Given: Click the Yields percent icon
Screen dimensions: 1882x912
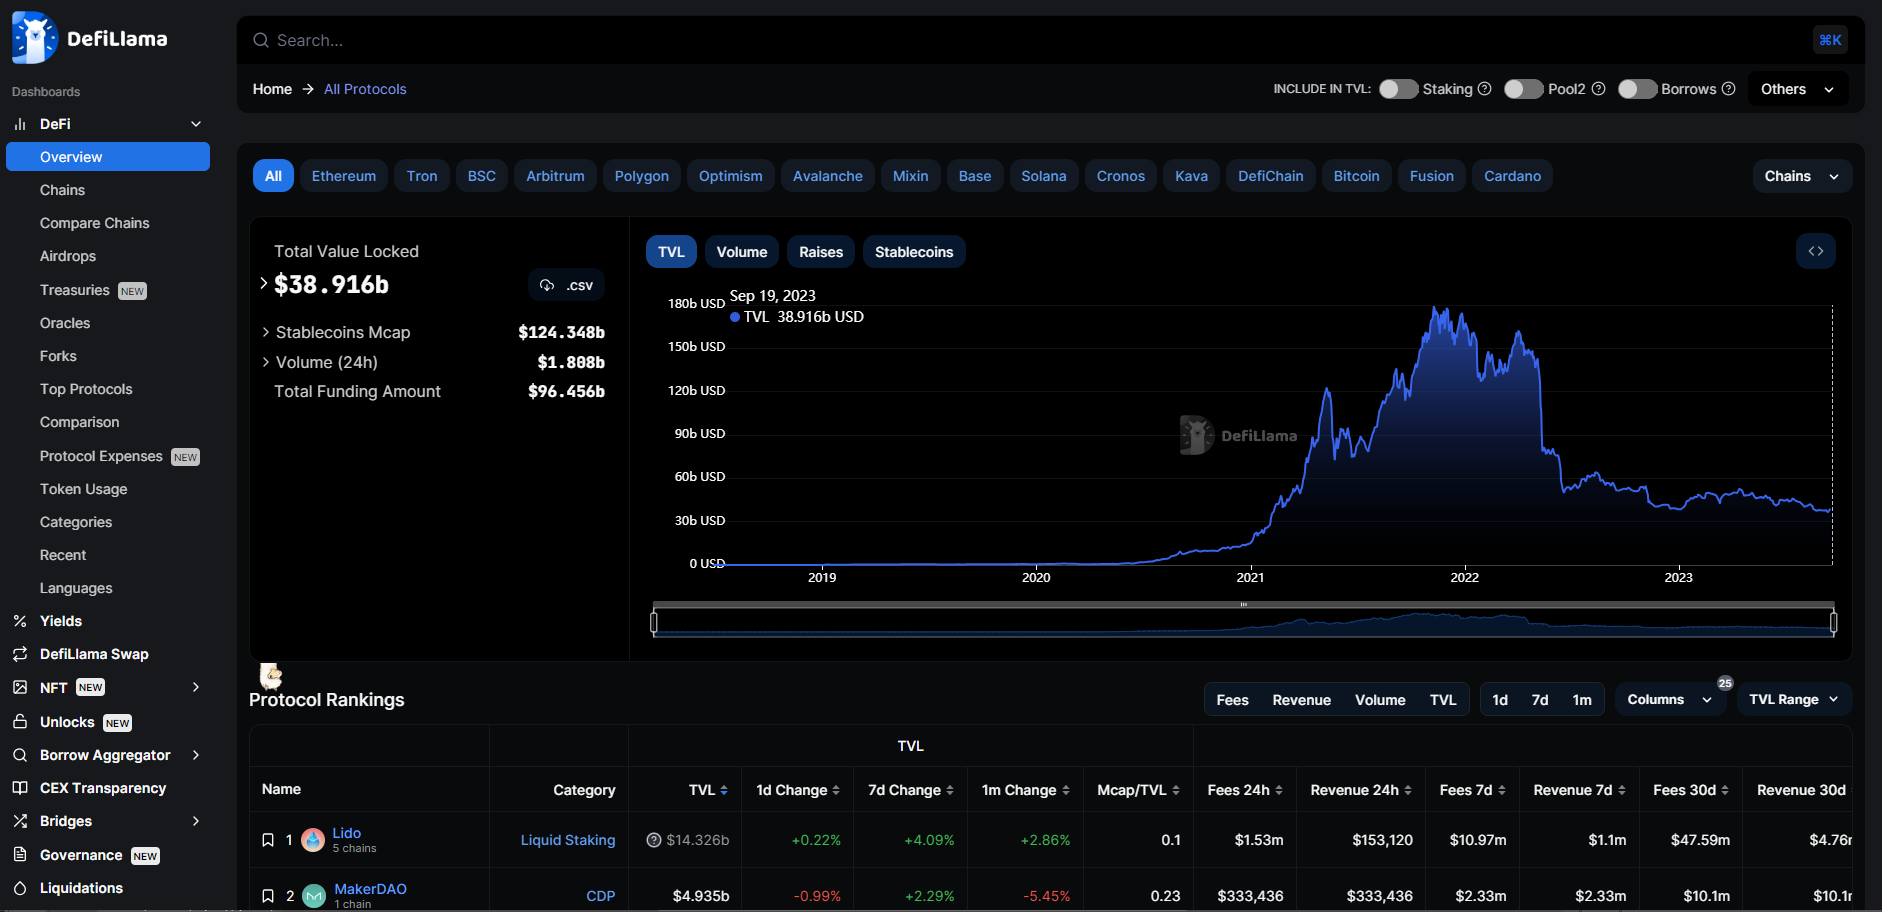Looking at the screenshot, I should 20,621.
